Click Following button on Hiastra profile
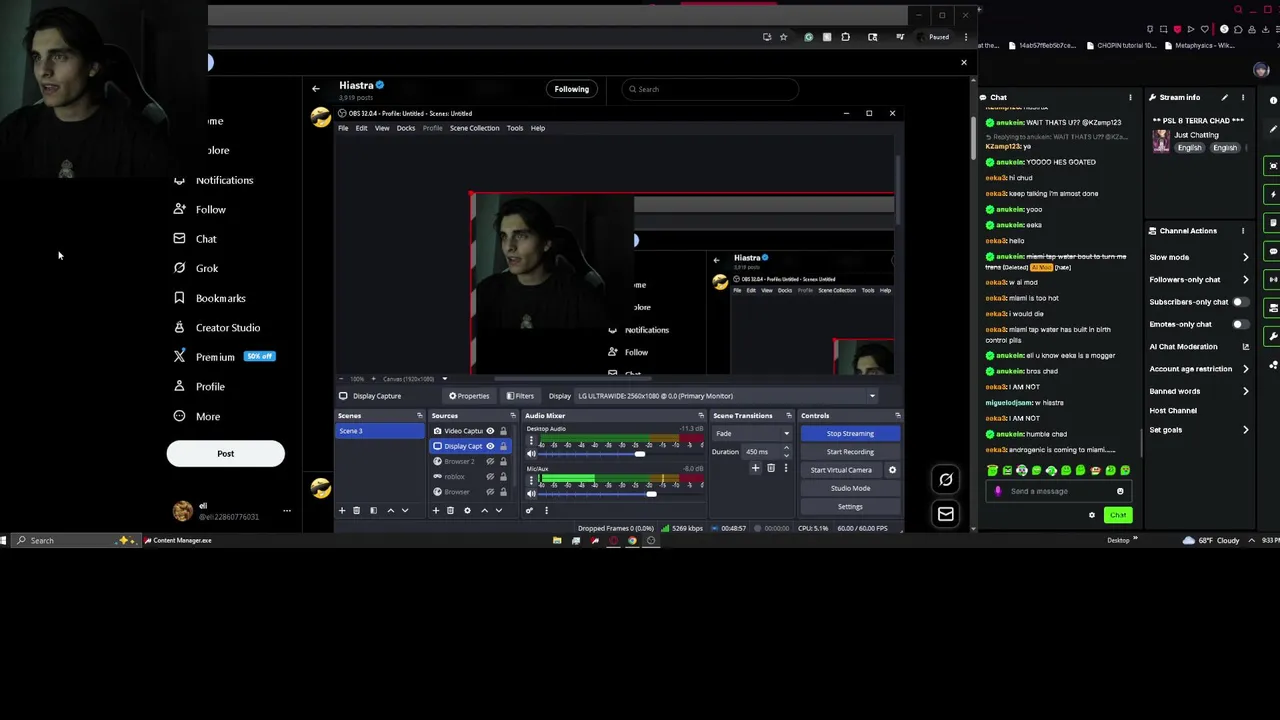The image size is (1280, 720). point(572,89)
